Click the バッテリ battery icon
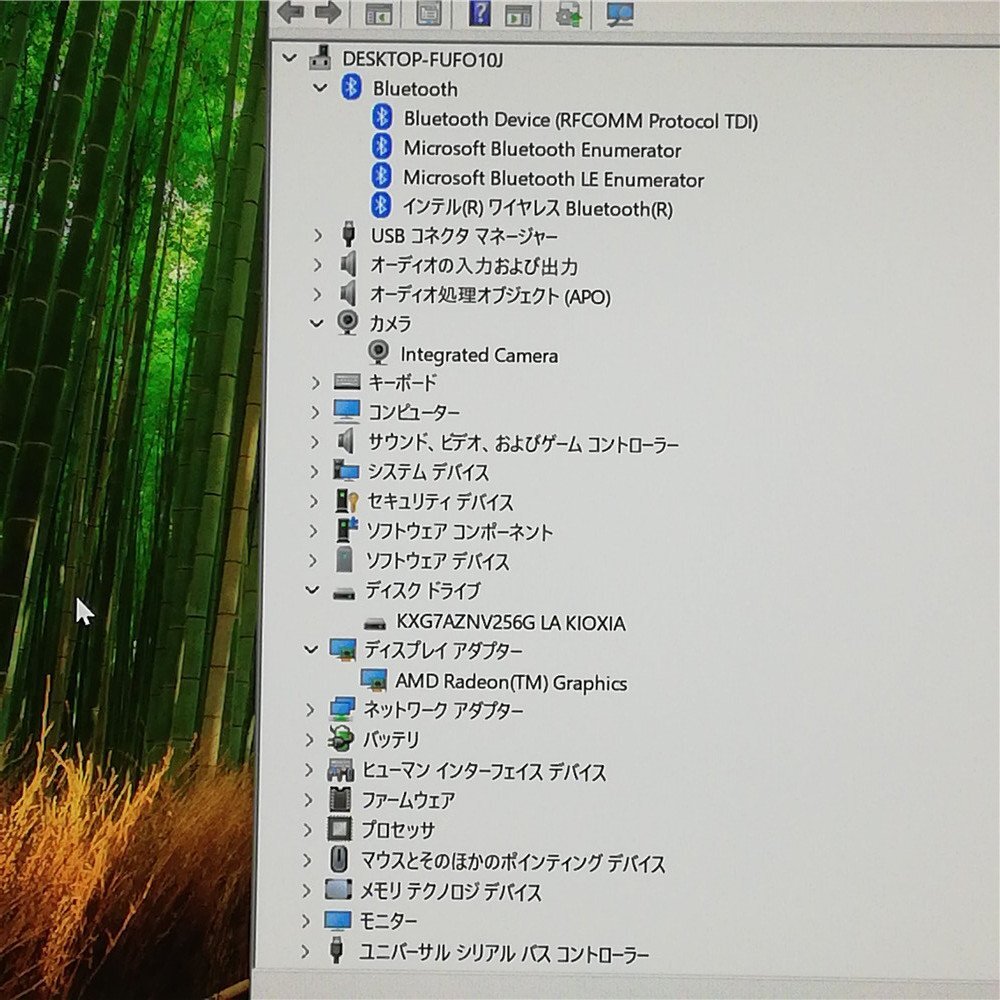The width and height of the screenshot is (1000, 1000). pos(341,739)
